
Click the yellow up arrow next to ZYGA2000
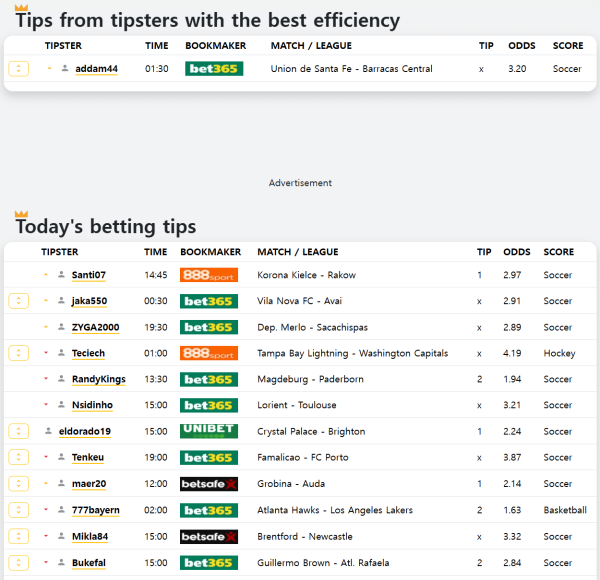pos(46,327)
